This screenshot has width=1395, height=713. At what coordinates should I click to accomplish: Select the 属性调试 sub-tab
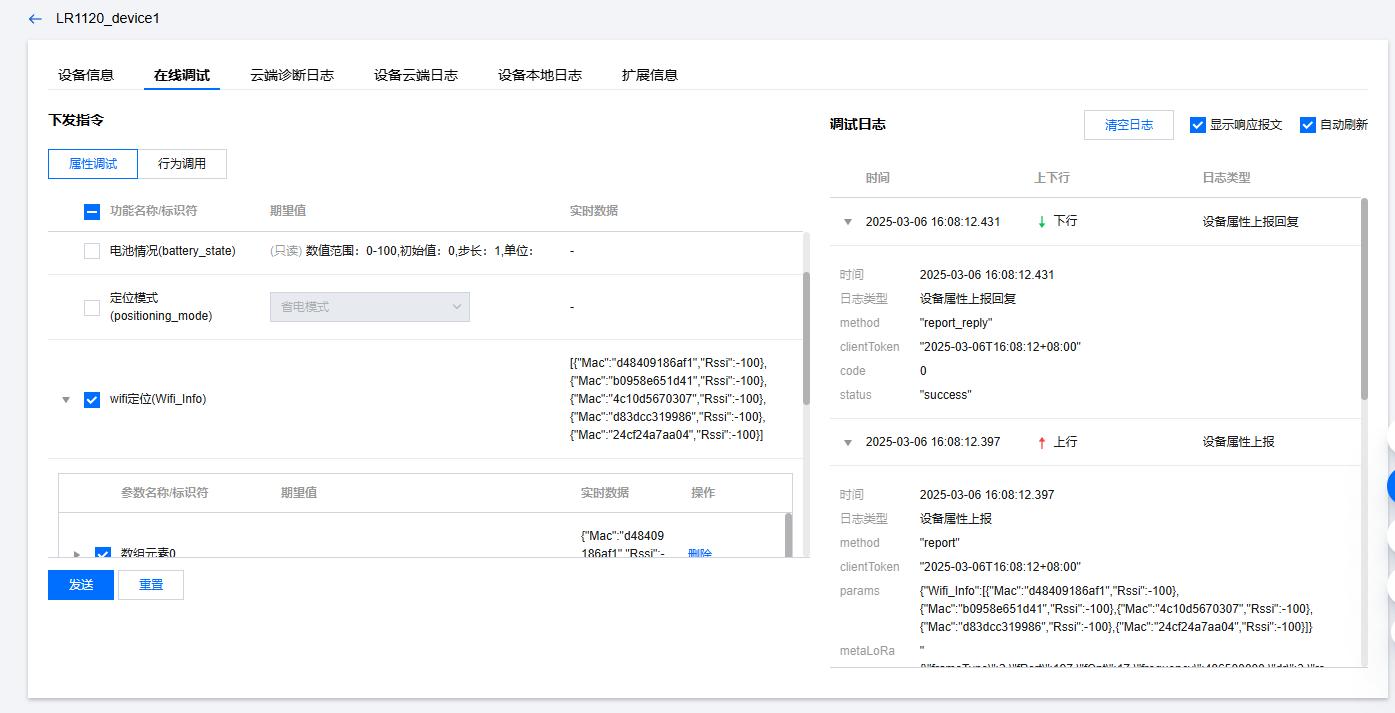(93, 164)
